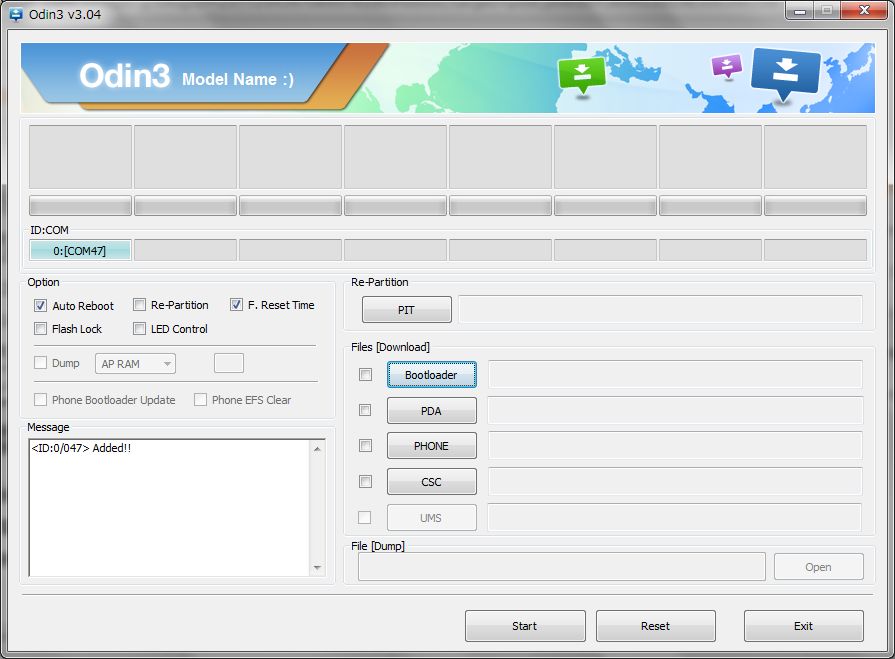Check the CSC file checkbox
Screen dimensions: 895x659
(x=365, y=482)
